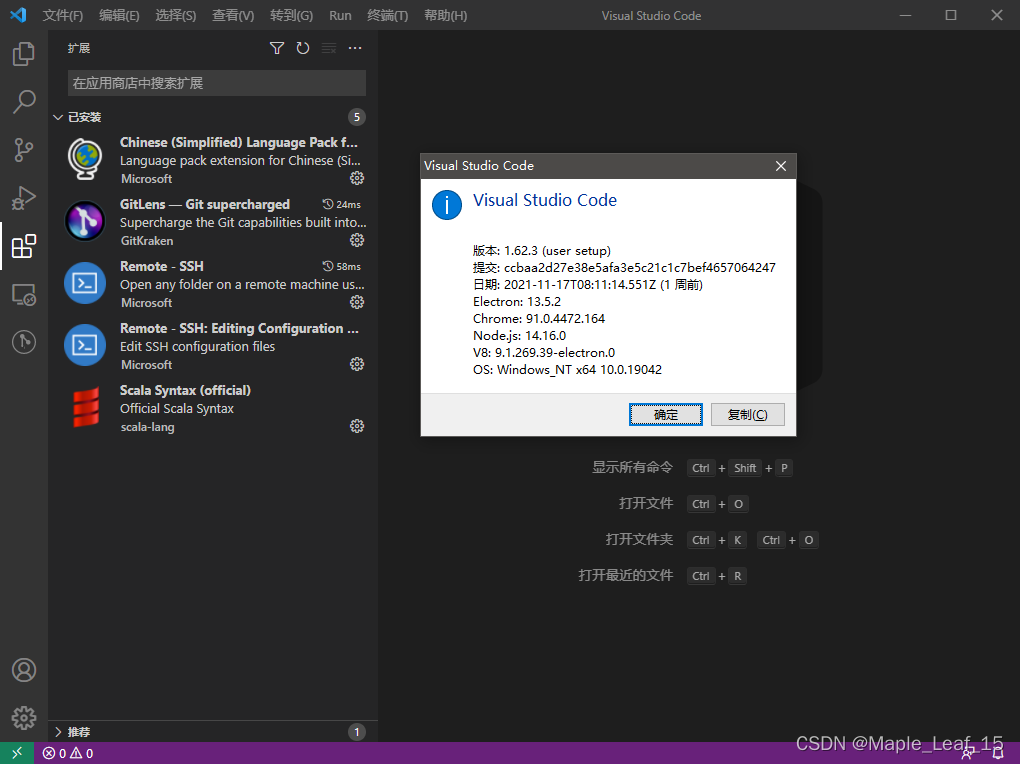The width and height of the screenshot is (1020, 764).
Task: Manage Chinese Language Pack extension gear
Action: 357,178
